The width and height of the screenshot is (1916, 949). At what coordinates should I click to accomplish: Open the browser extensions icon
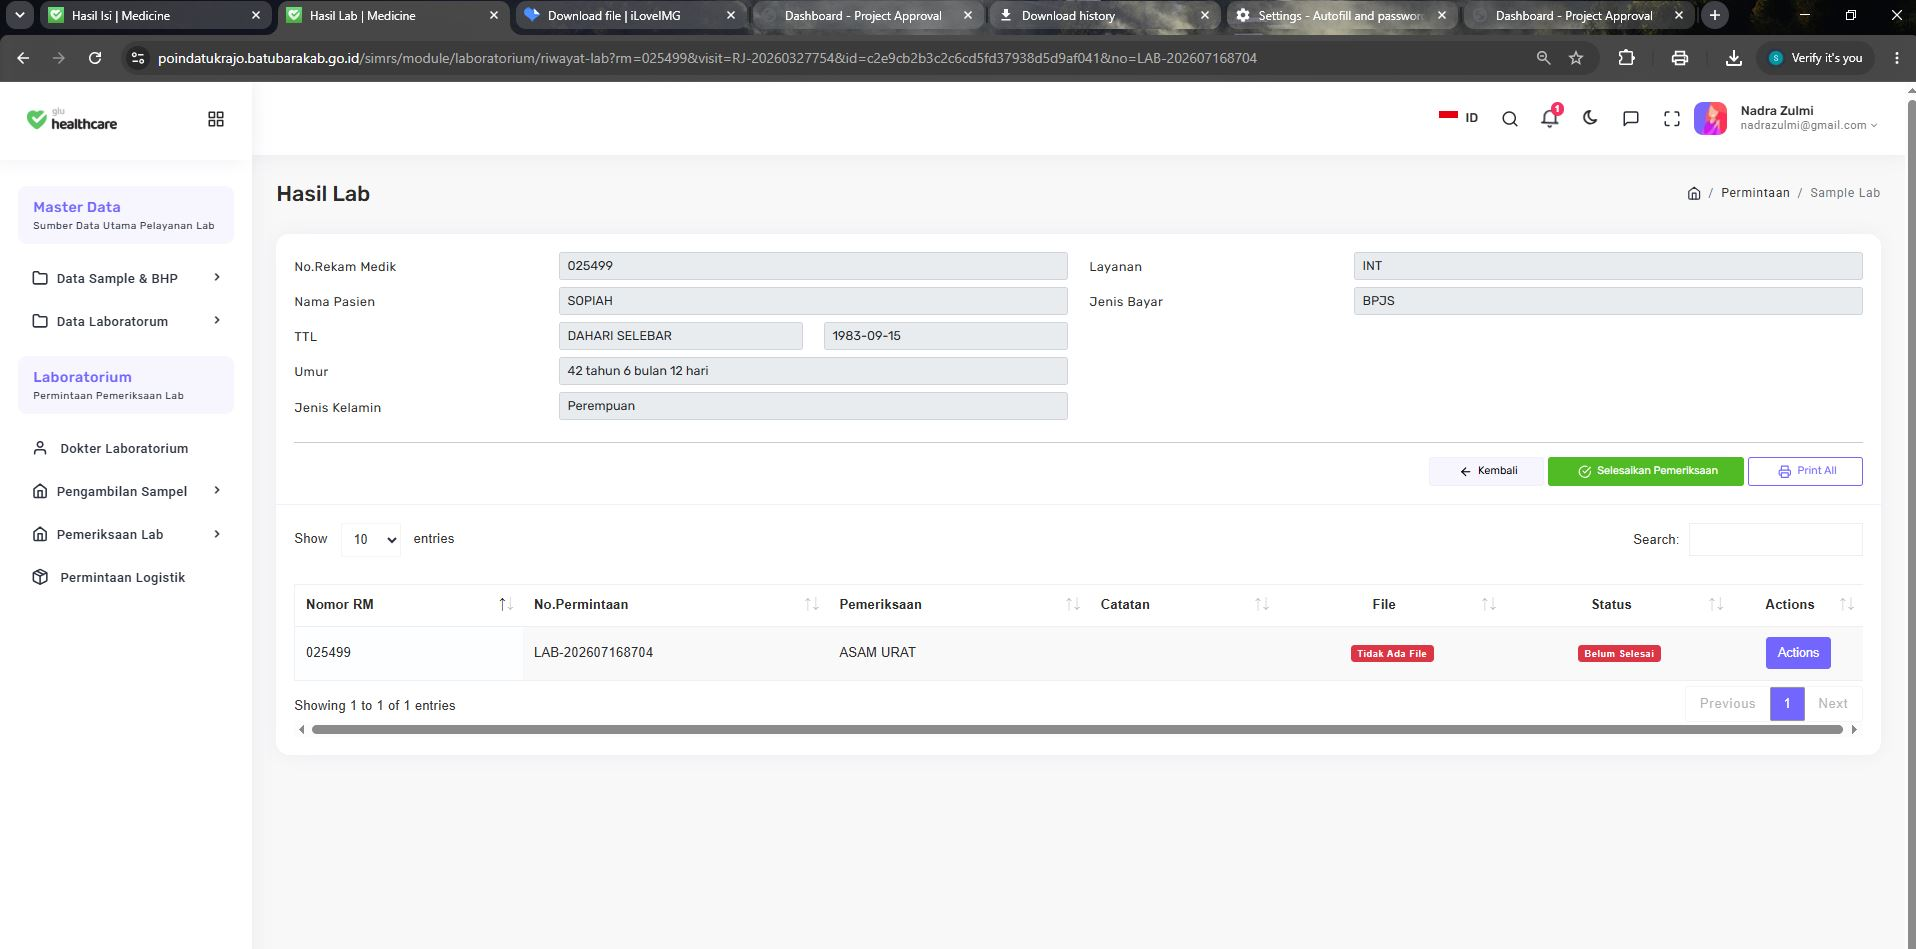pyautogui.click(x=1627, y=58)
